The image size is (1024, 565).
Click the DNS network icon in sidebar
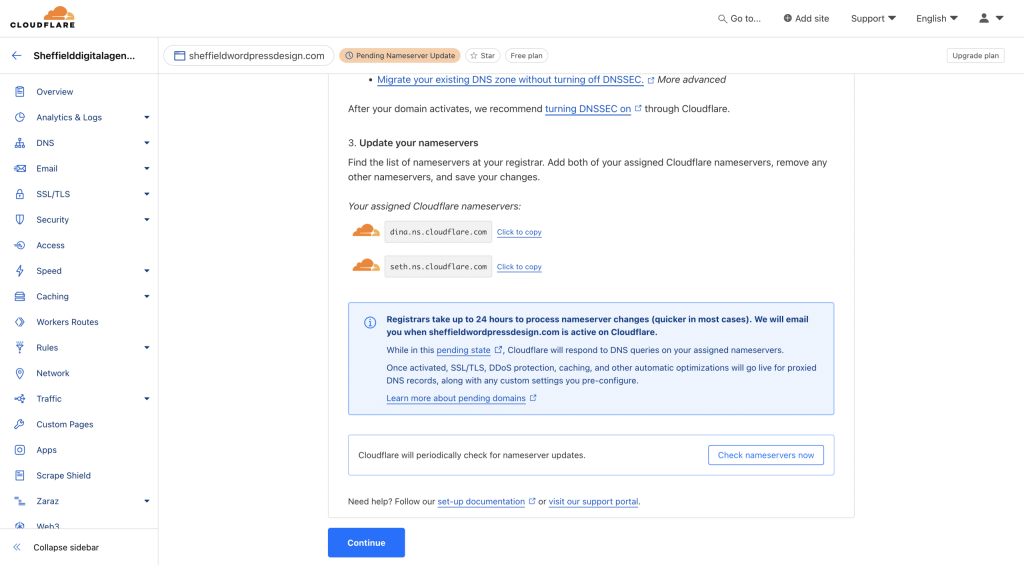tap(20, 142)
